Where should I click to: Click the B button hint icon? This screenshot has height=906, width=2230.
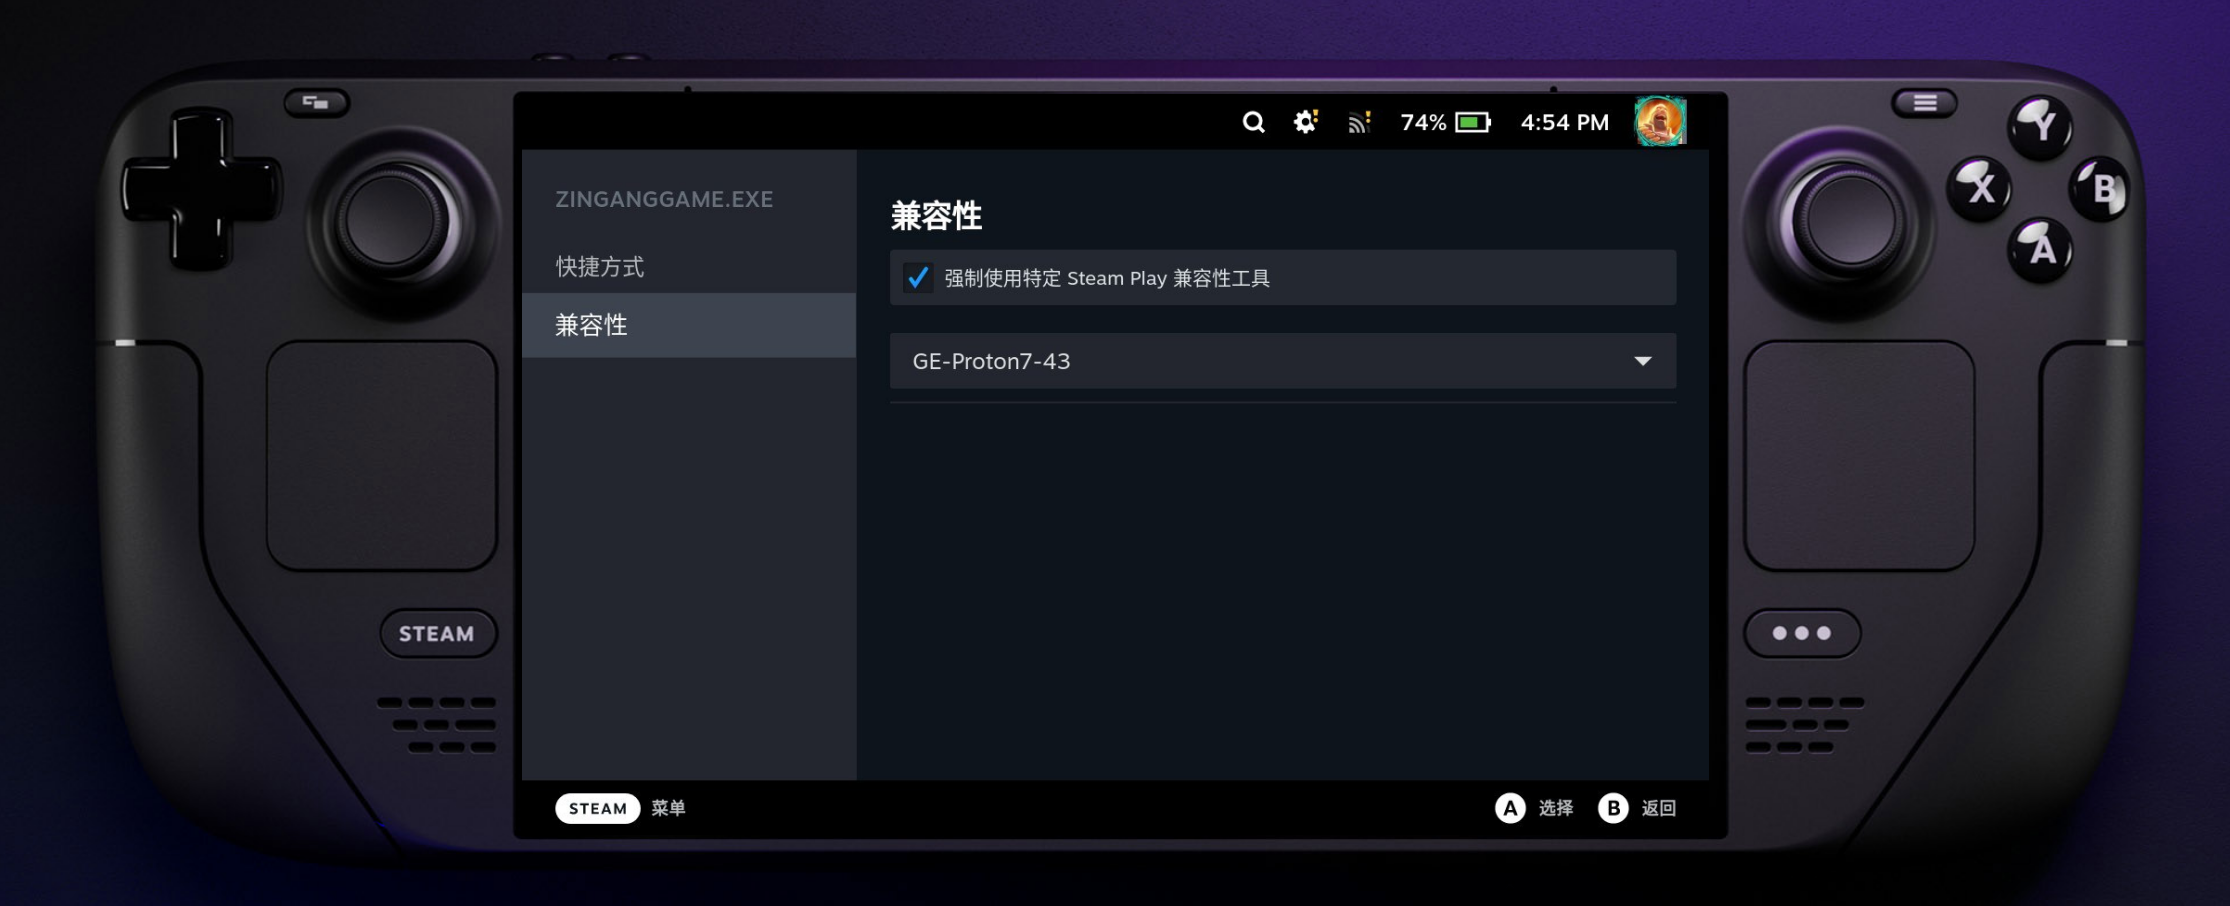pos(1612,808)
